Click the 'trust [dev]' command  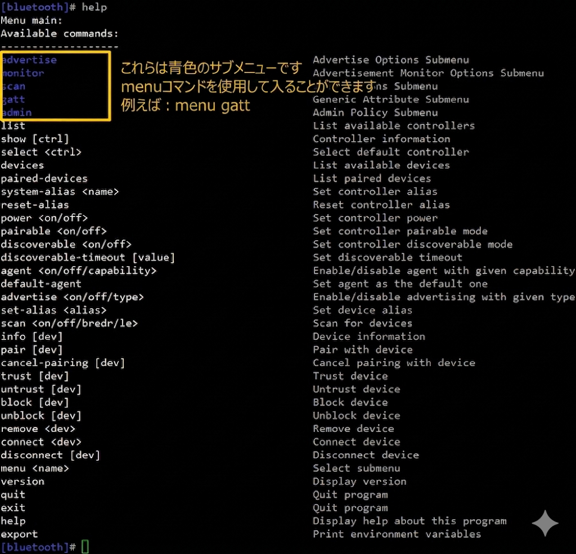coord(35,377)
